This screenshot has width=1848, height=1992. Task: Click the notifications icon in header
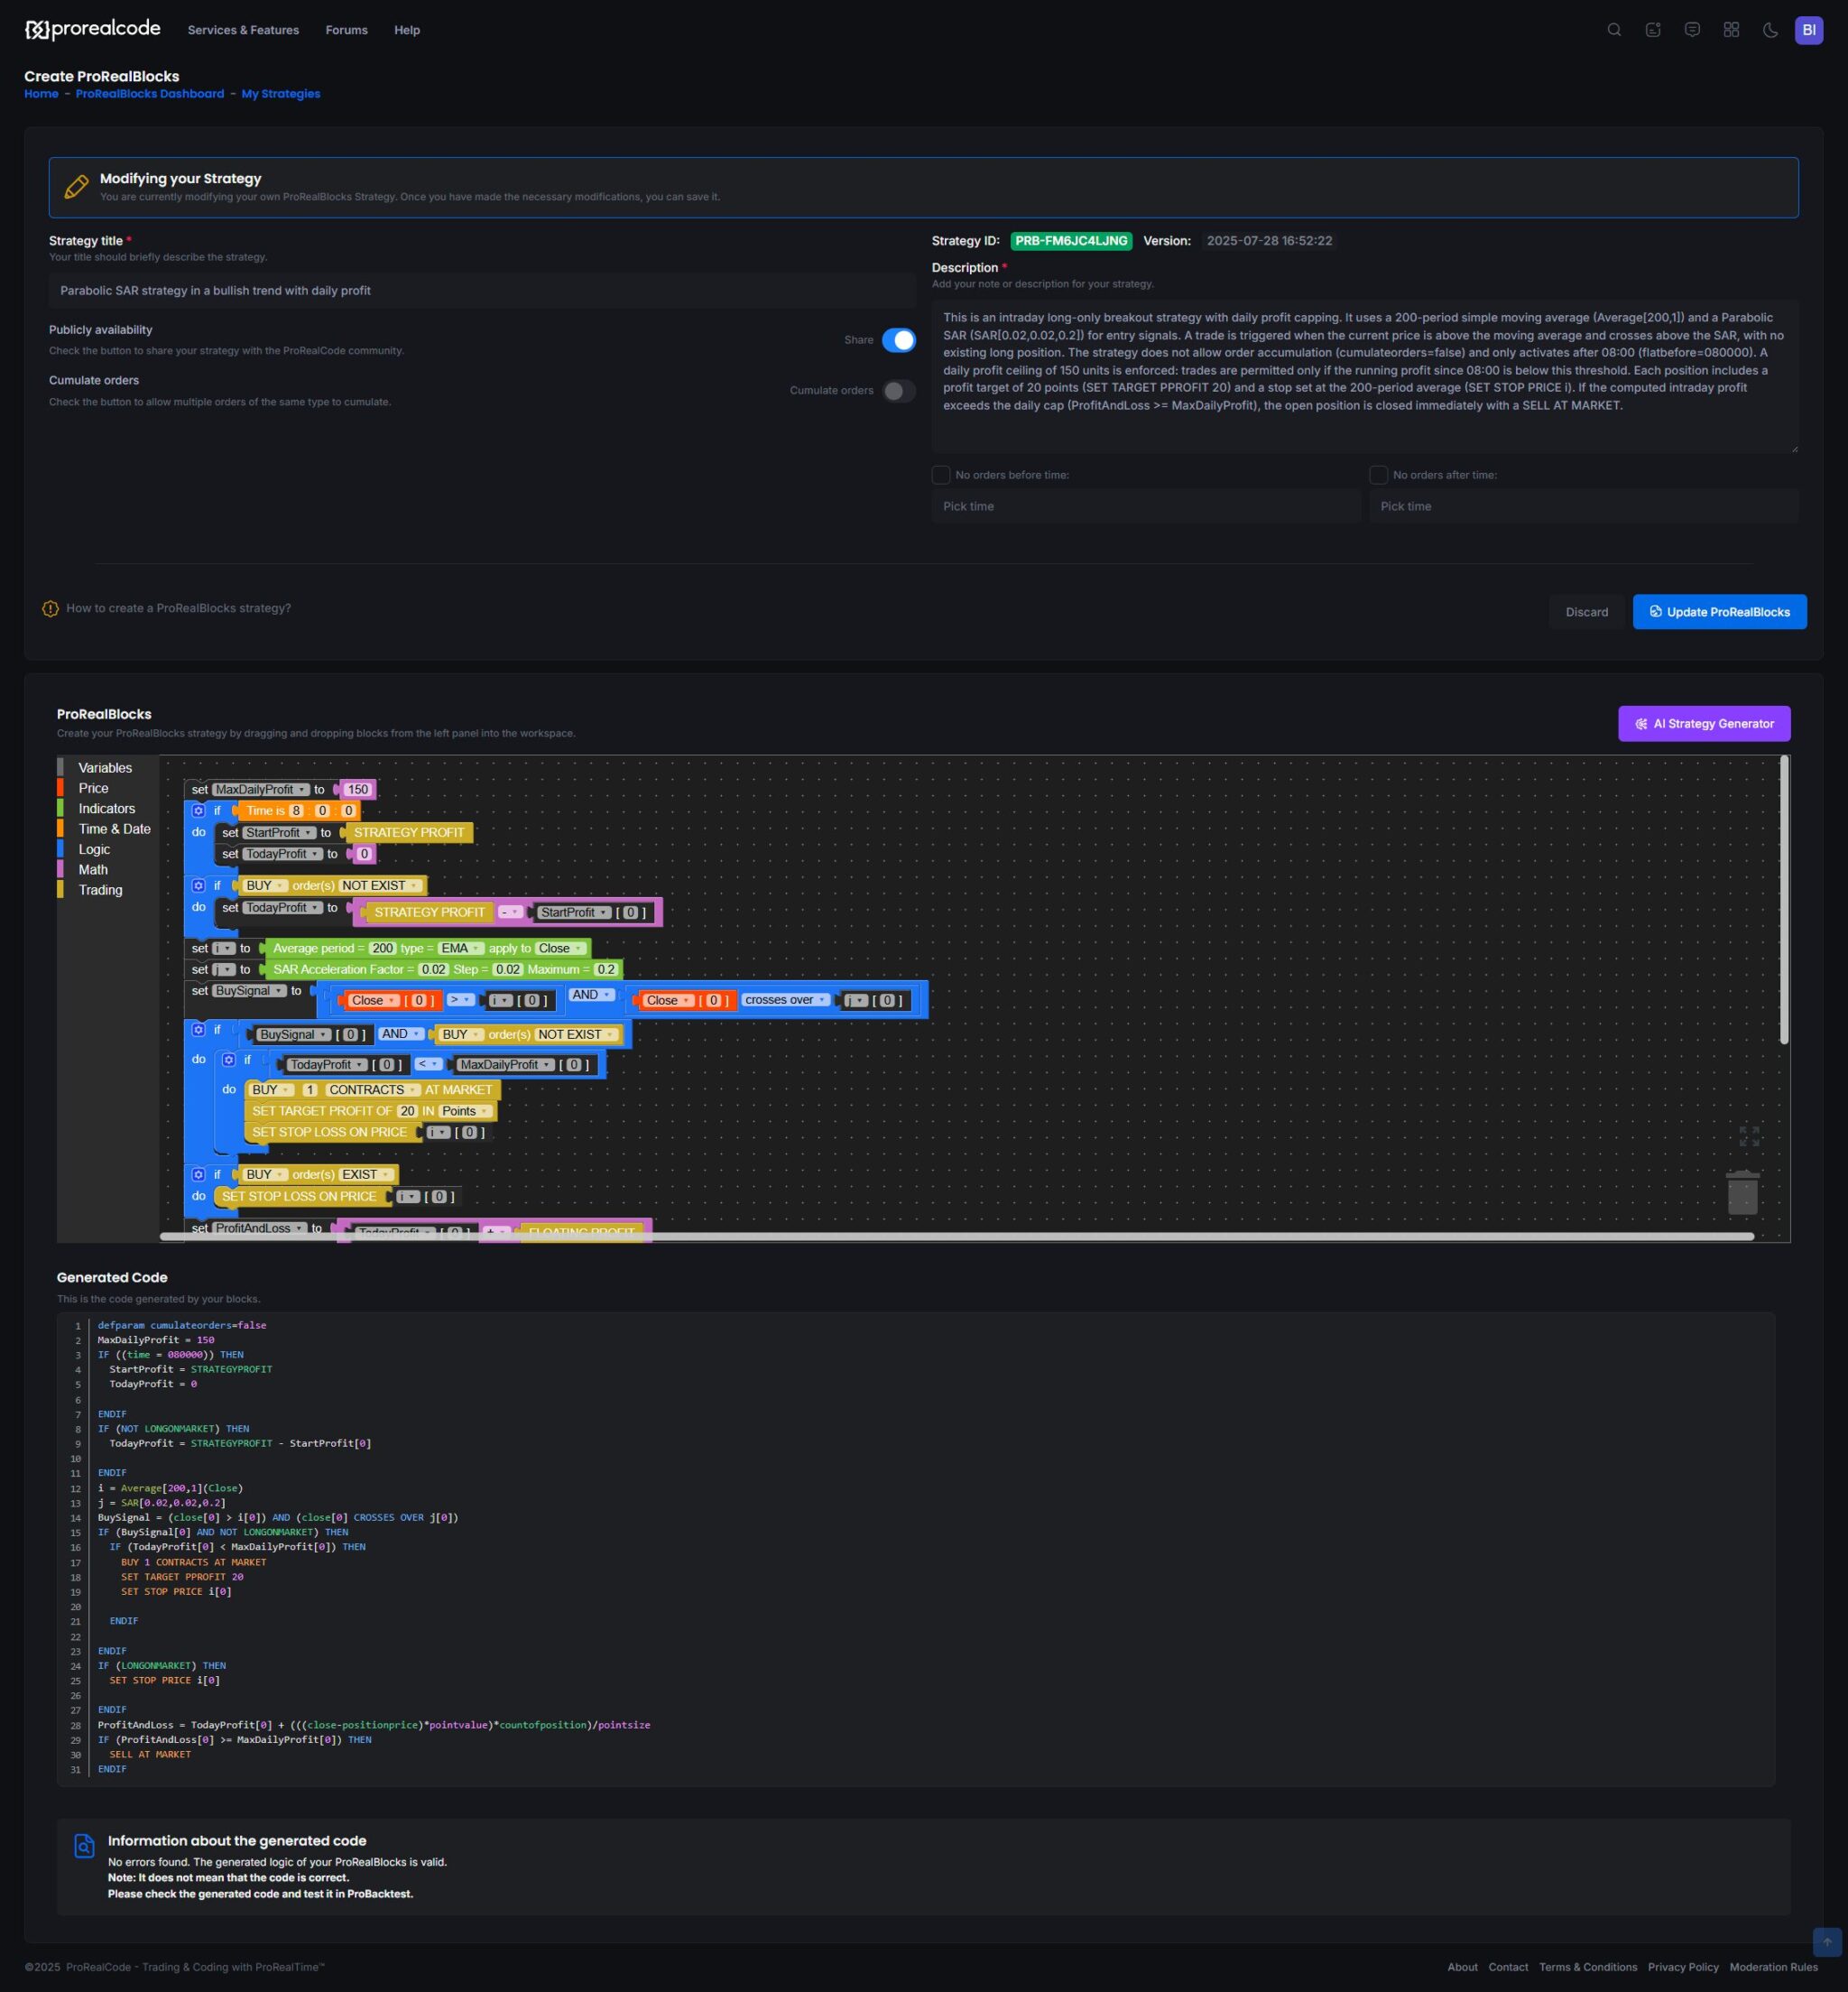(x=1653, y=30)
